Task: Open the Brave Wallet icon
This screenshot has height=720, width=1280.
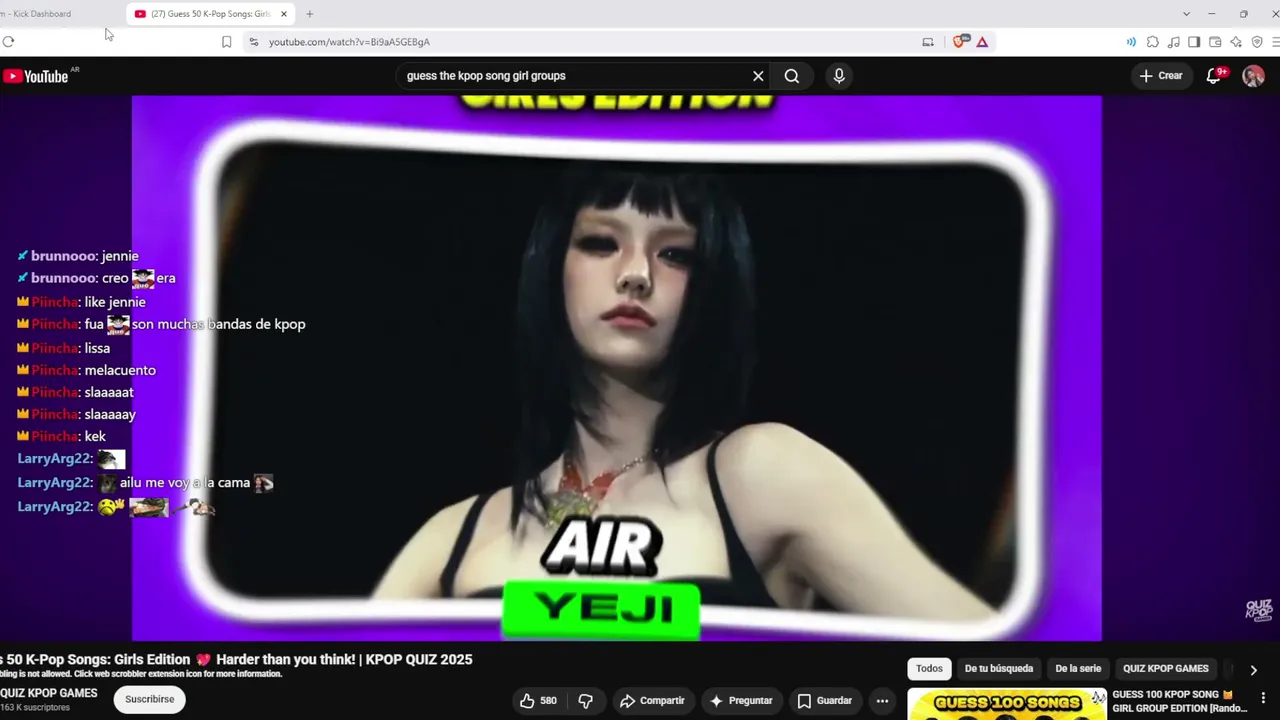Action: (x=1215, y=42)
